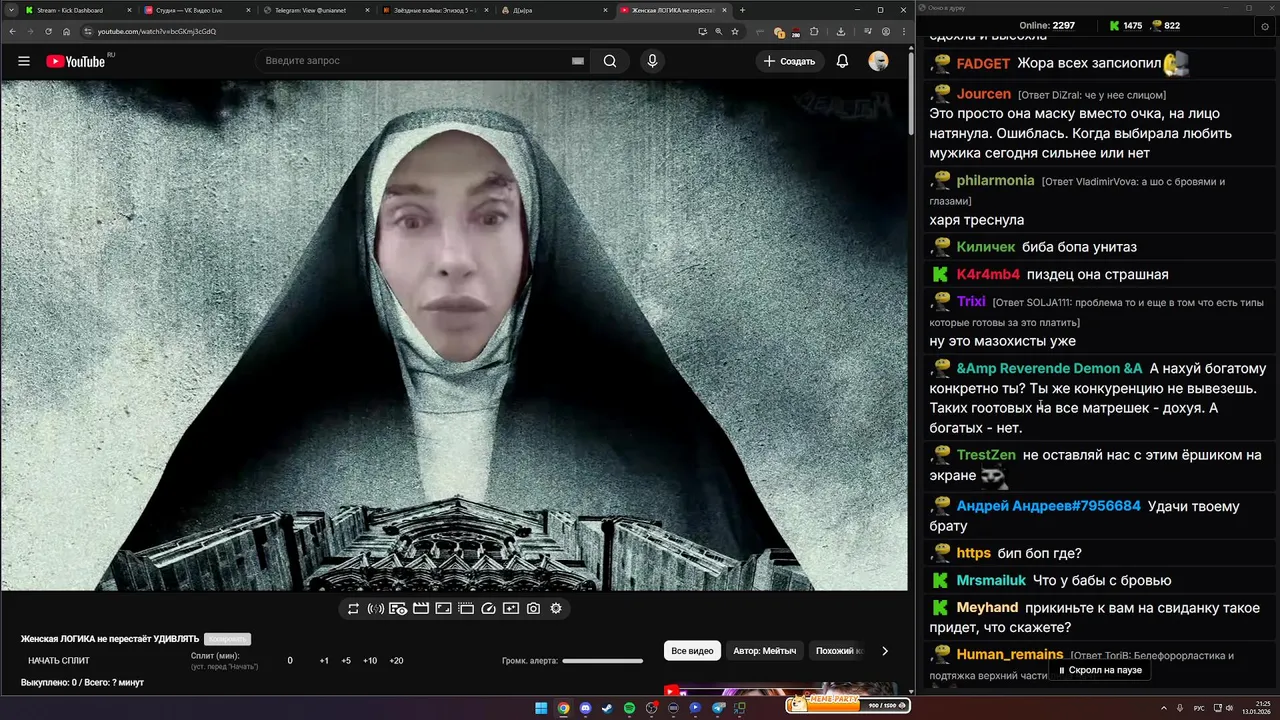The height and width of the screenshot is (720, 1280).
Task: Open the gear settings in the player toolbar
Action: tap(556, 608)
